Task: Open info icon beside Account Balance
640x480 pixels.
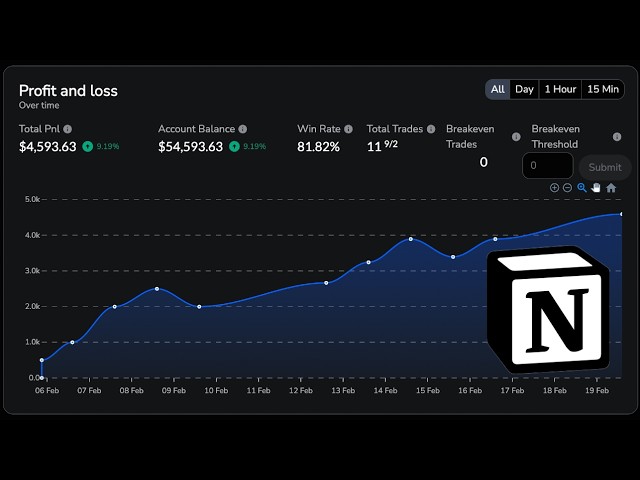Action: 242,129
